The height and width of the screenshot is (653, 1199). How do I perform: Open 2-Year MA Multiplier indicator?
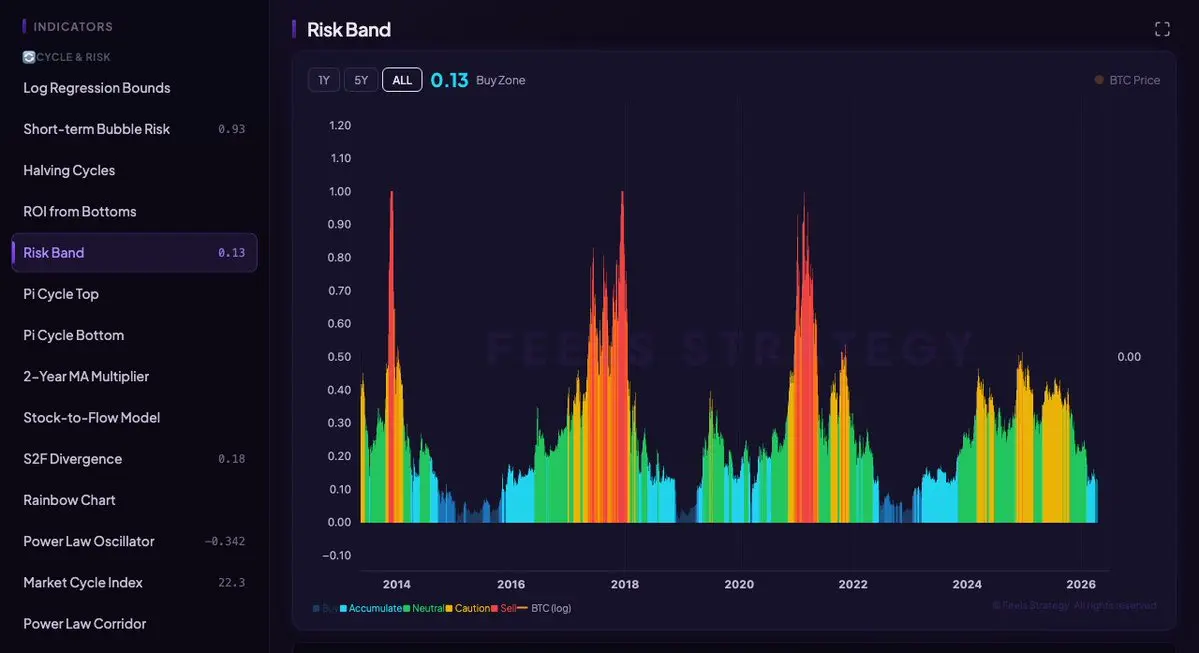134,376
